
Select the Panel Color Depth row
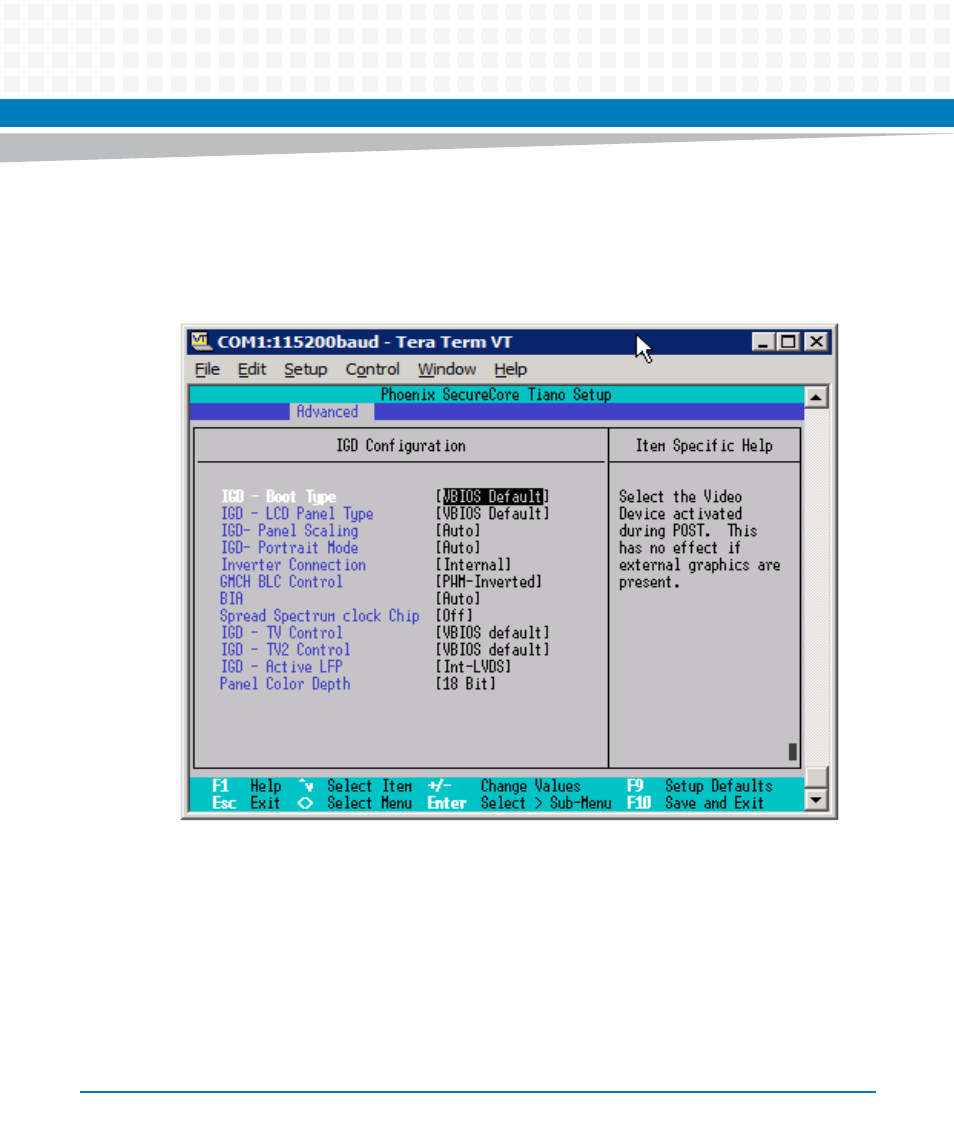coord(358,684)
